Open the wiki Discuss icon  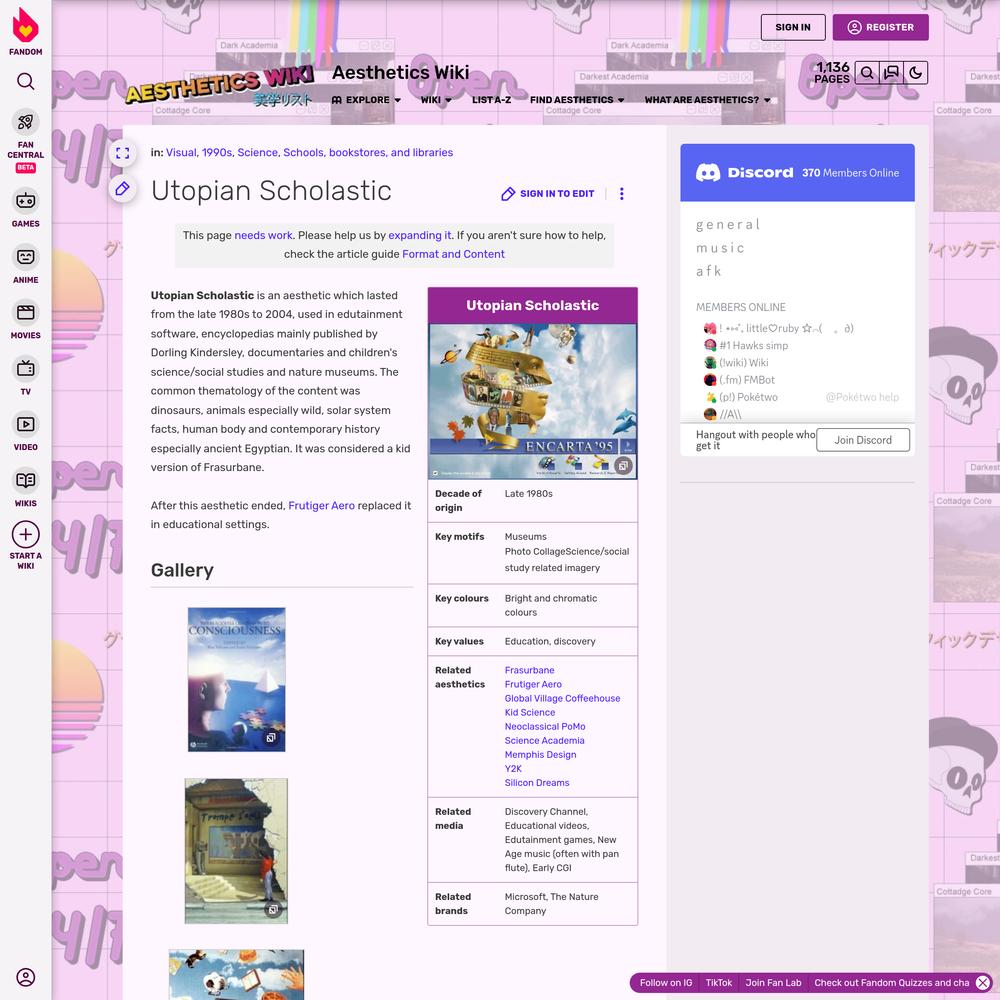pyautogui.click(x=891, y=73)
